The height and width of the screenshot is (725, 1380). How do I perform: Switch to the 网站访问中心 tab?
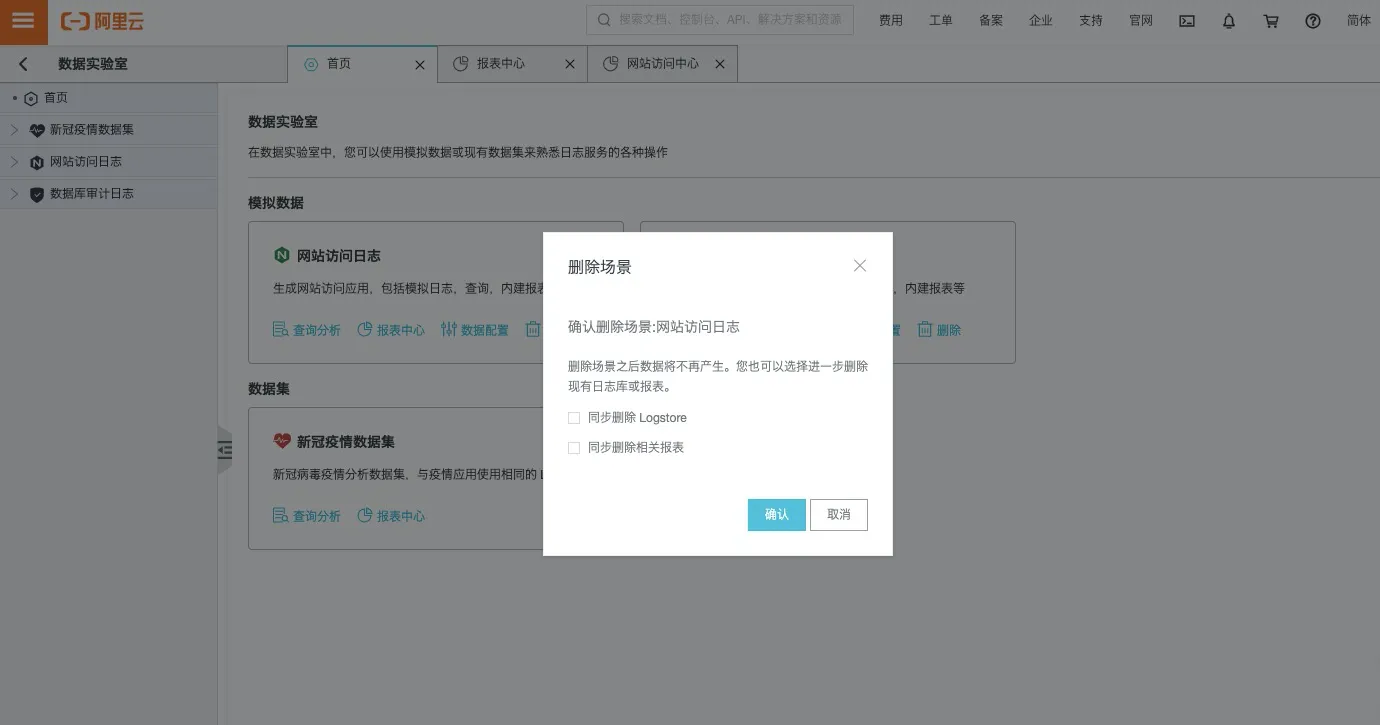coord(662,64)
